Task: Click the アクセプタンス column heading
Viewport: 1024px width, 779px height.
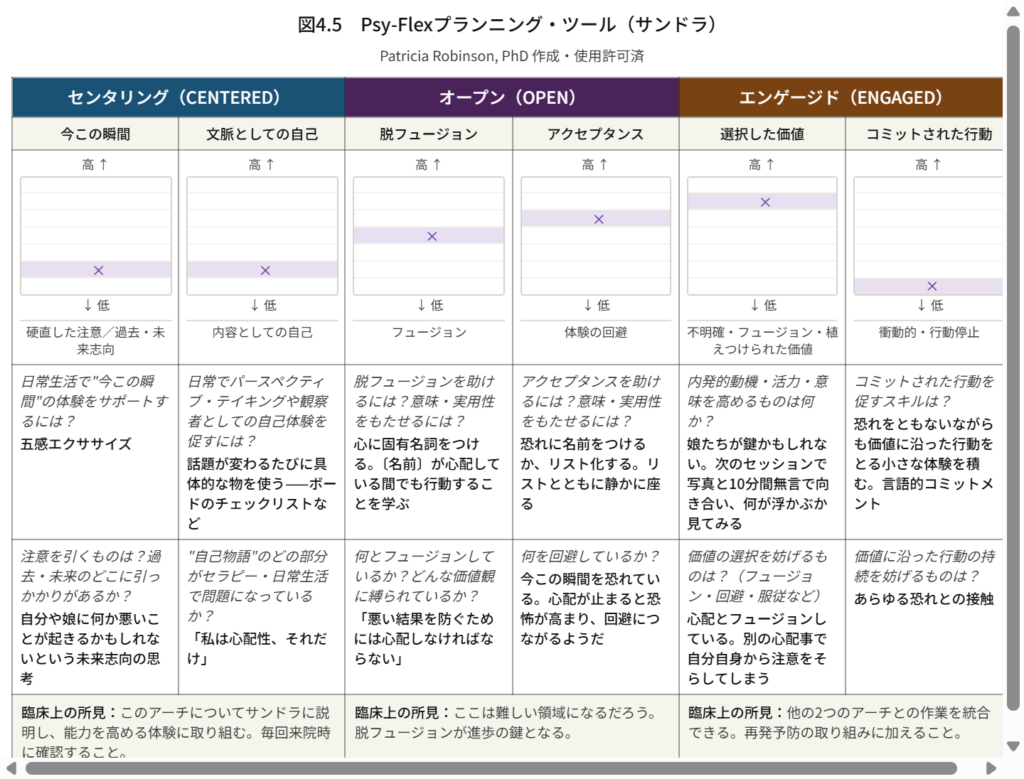Action: pos(596,133)
